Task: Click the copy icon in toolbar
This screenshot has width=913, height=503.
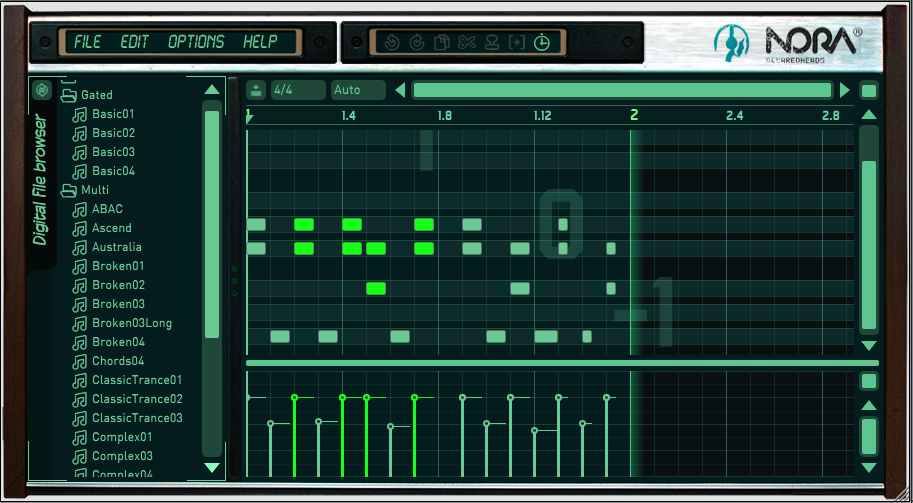Action: pyautogui.click(x=442, y=43)
